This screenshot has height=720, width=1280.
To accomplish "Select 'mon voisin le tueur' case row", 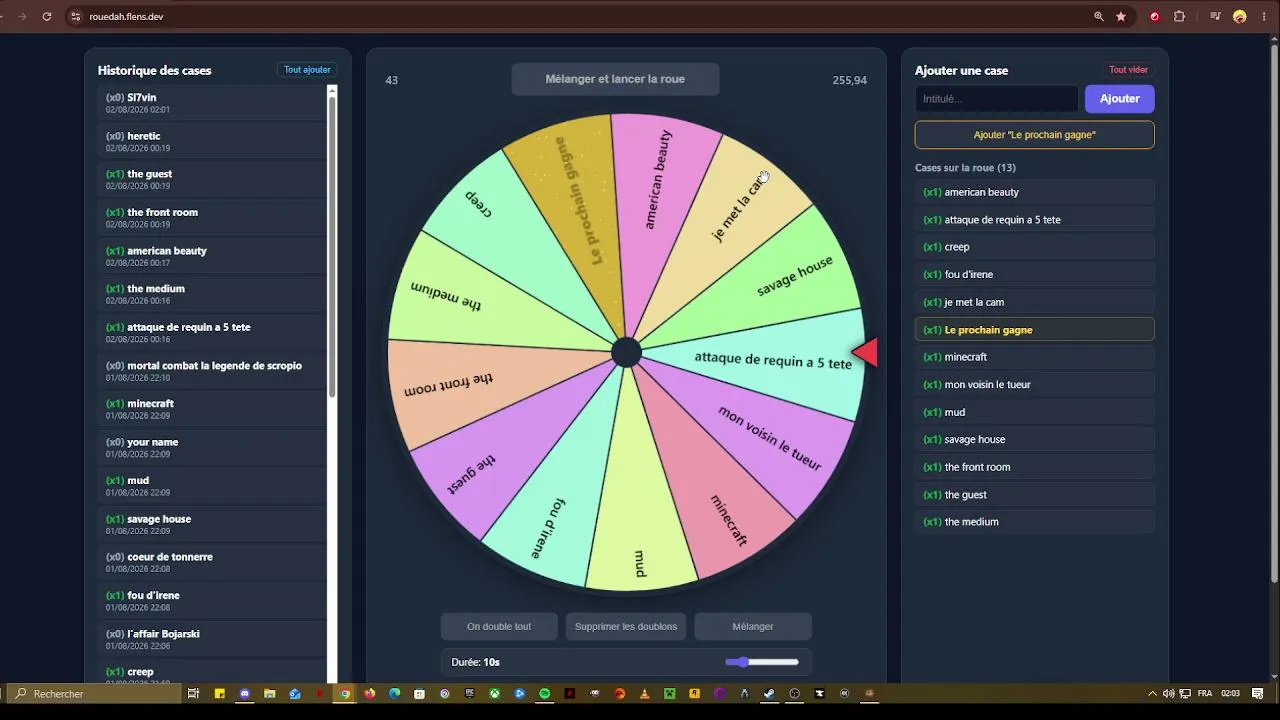I will pyautogui.click(x=1034, y=384).
